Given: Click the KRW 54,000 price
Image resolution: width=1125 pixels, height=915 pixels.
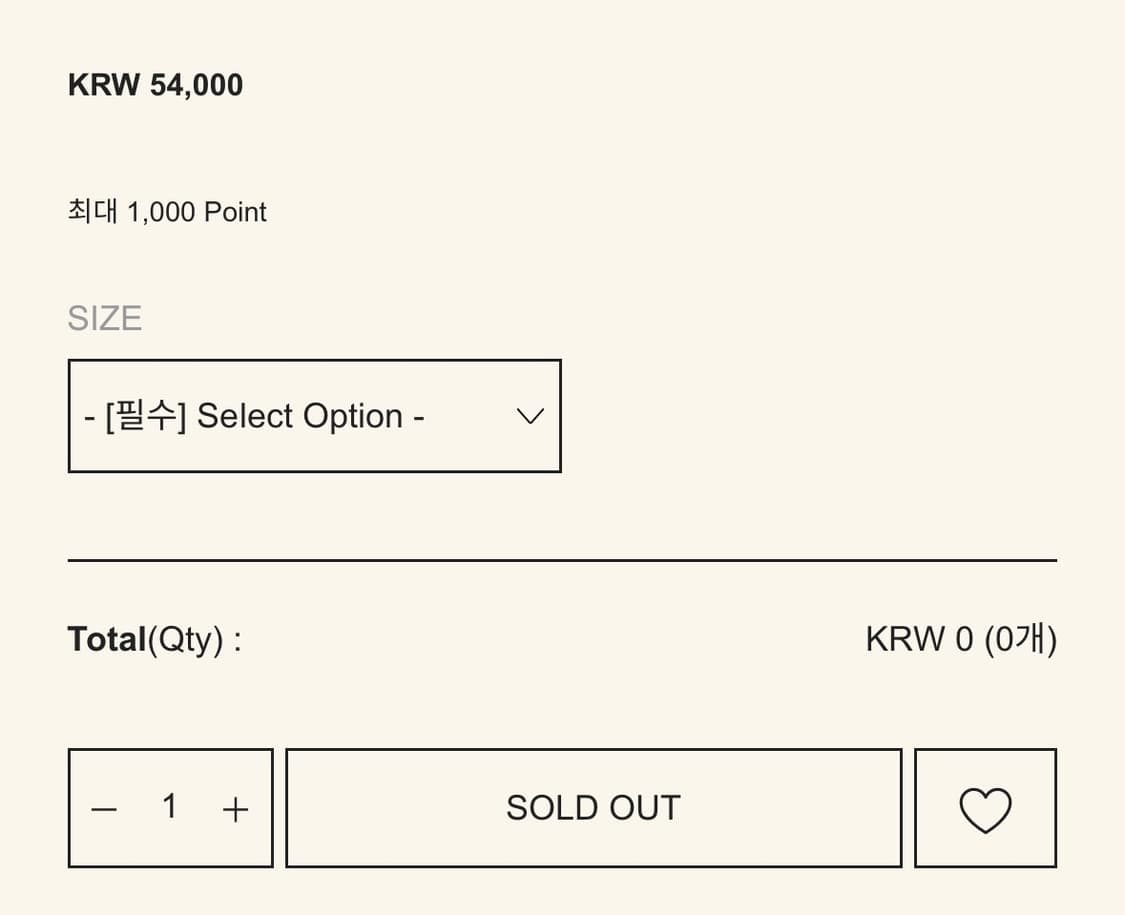Looking at the screenshot, I should point(155,85).
